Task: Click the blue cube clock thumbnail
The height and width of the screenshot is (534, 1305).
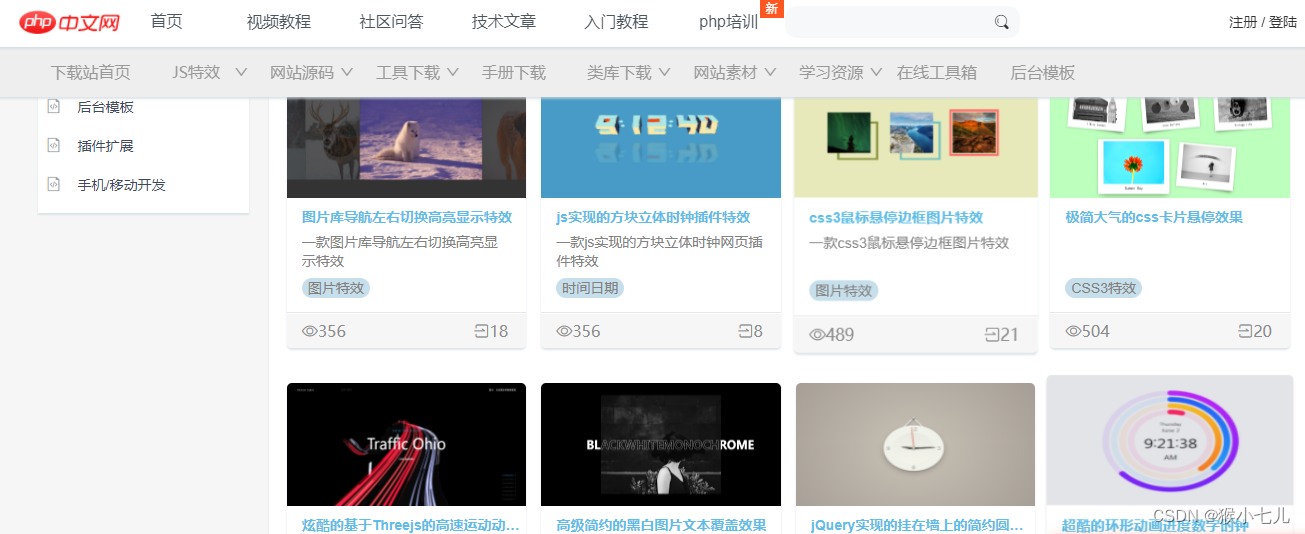Action: coord(660,148)
